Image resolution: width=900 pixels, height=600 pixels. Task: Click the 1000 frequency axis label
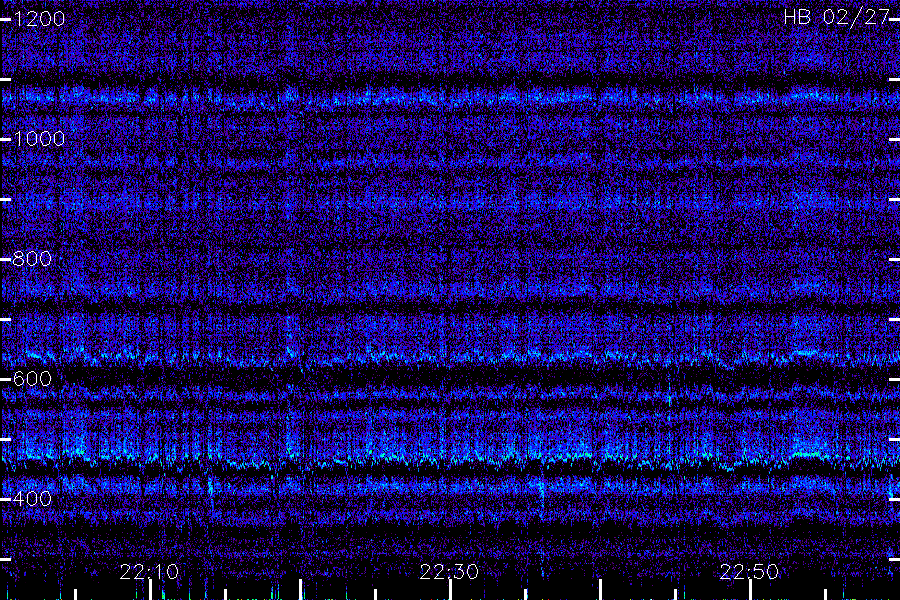tap(39, 139)
